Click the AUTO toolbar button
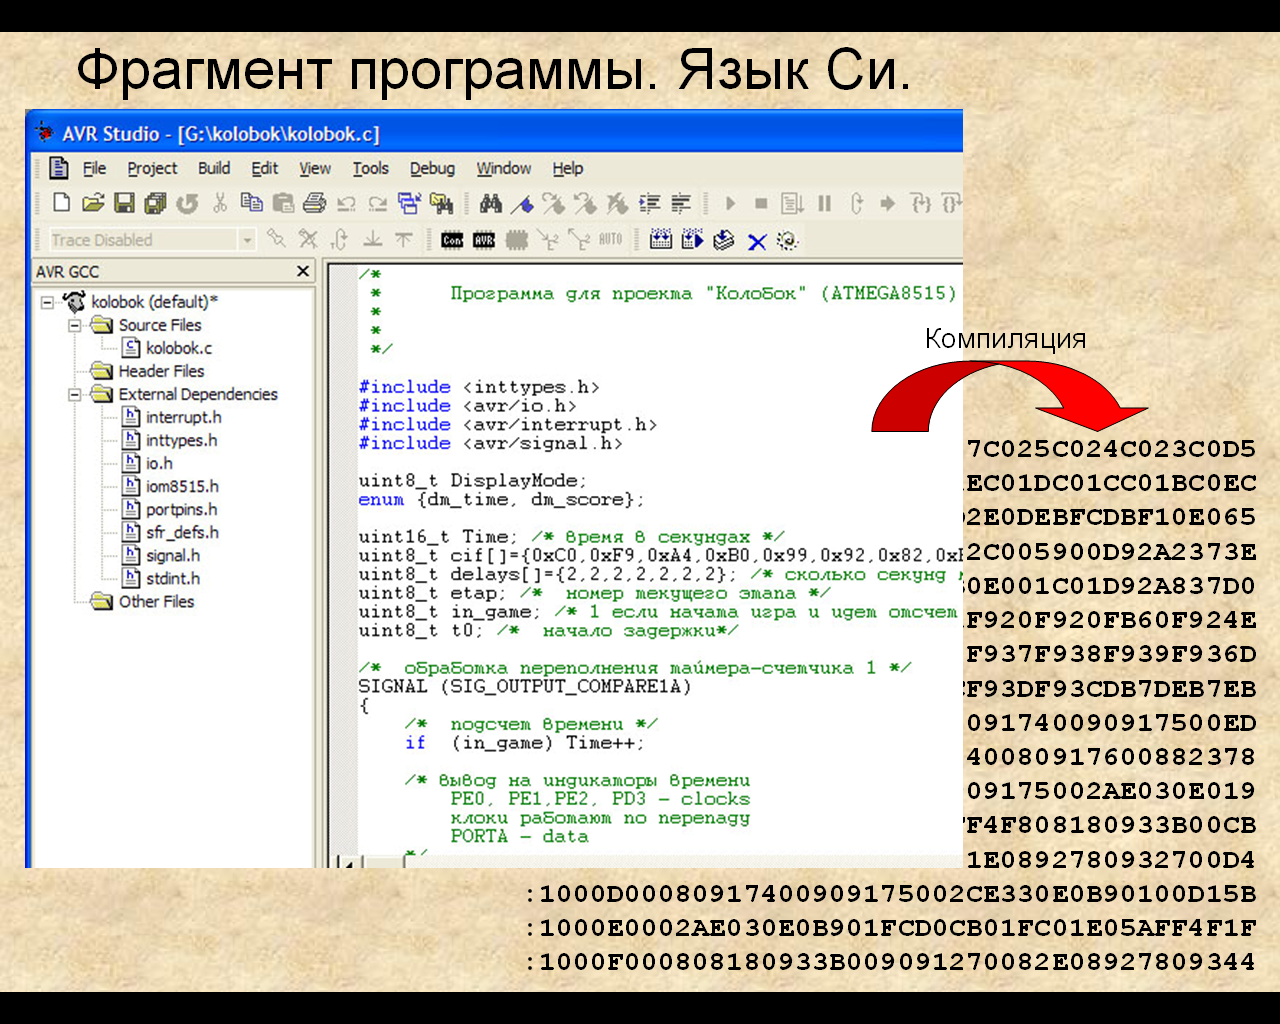 pos(610,239)
